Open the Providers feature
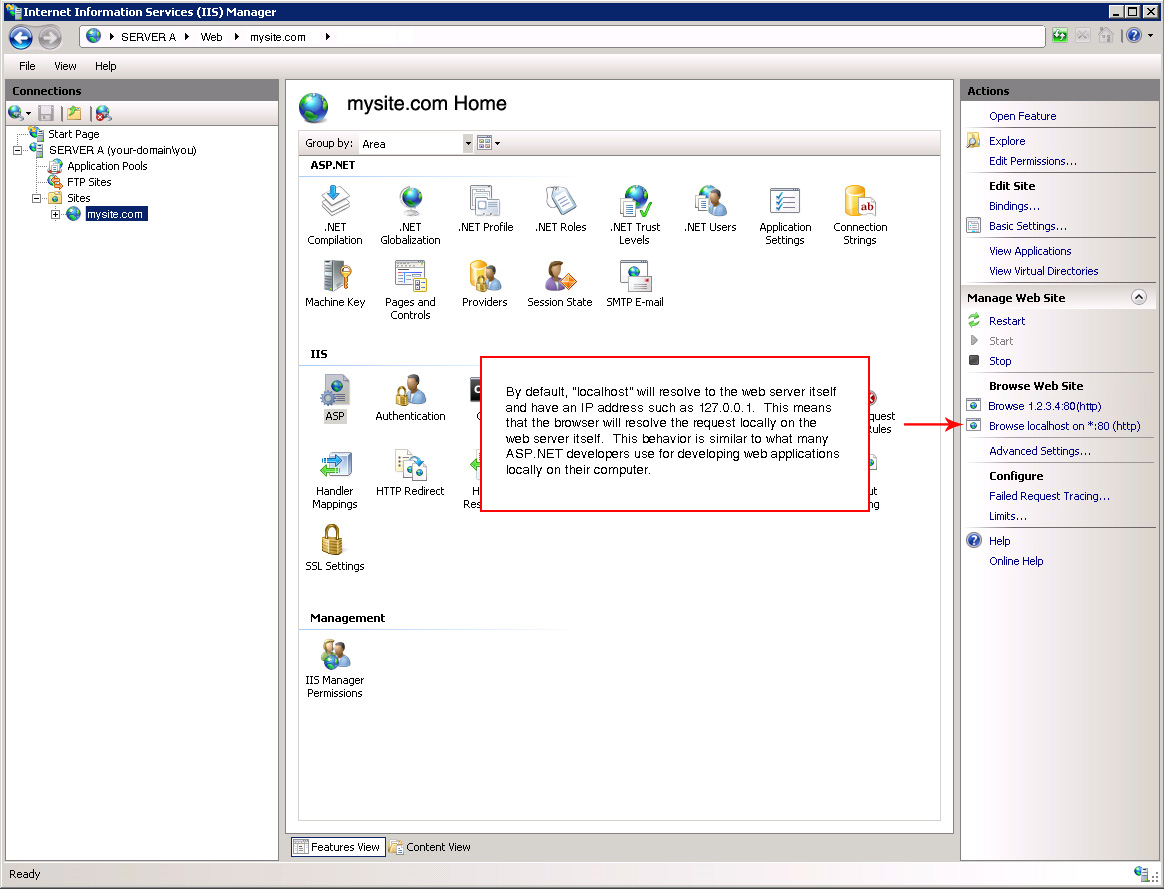Image resolution: width=1164 pixels, height=889 pixels. (485, 283)
